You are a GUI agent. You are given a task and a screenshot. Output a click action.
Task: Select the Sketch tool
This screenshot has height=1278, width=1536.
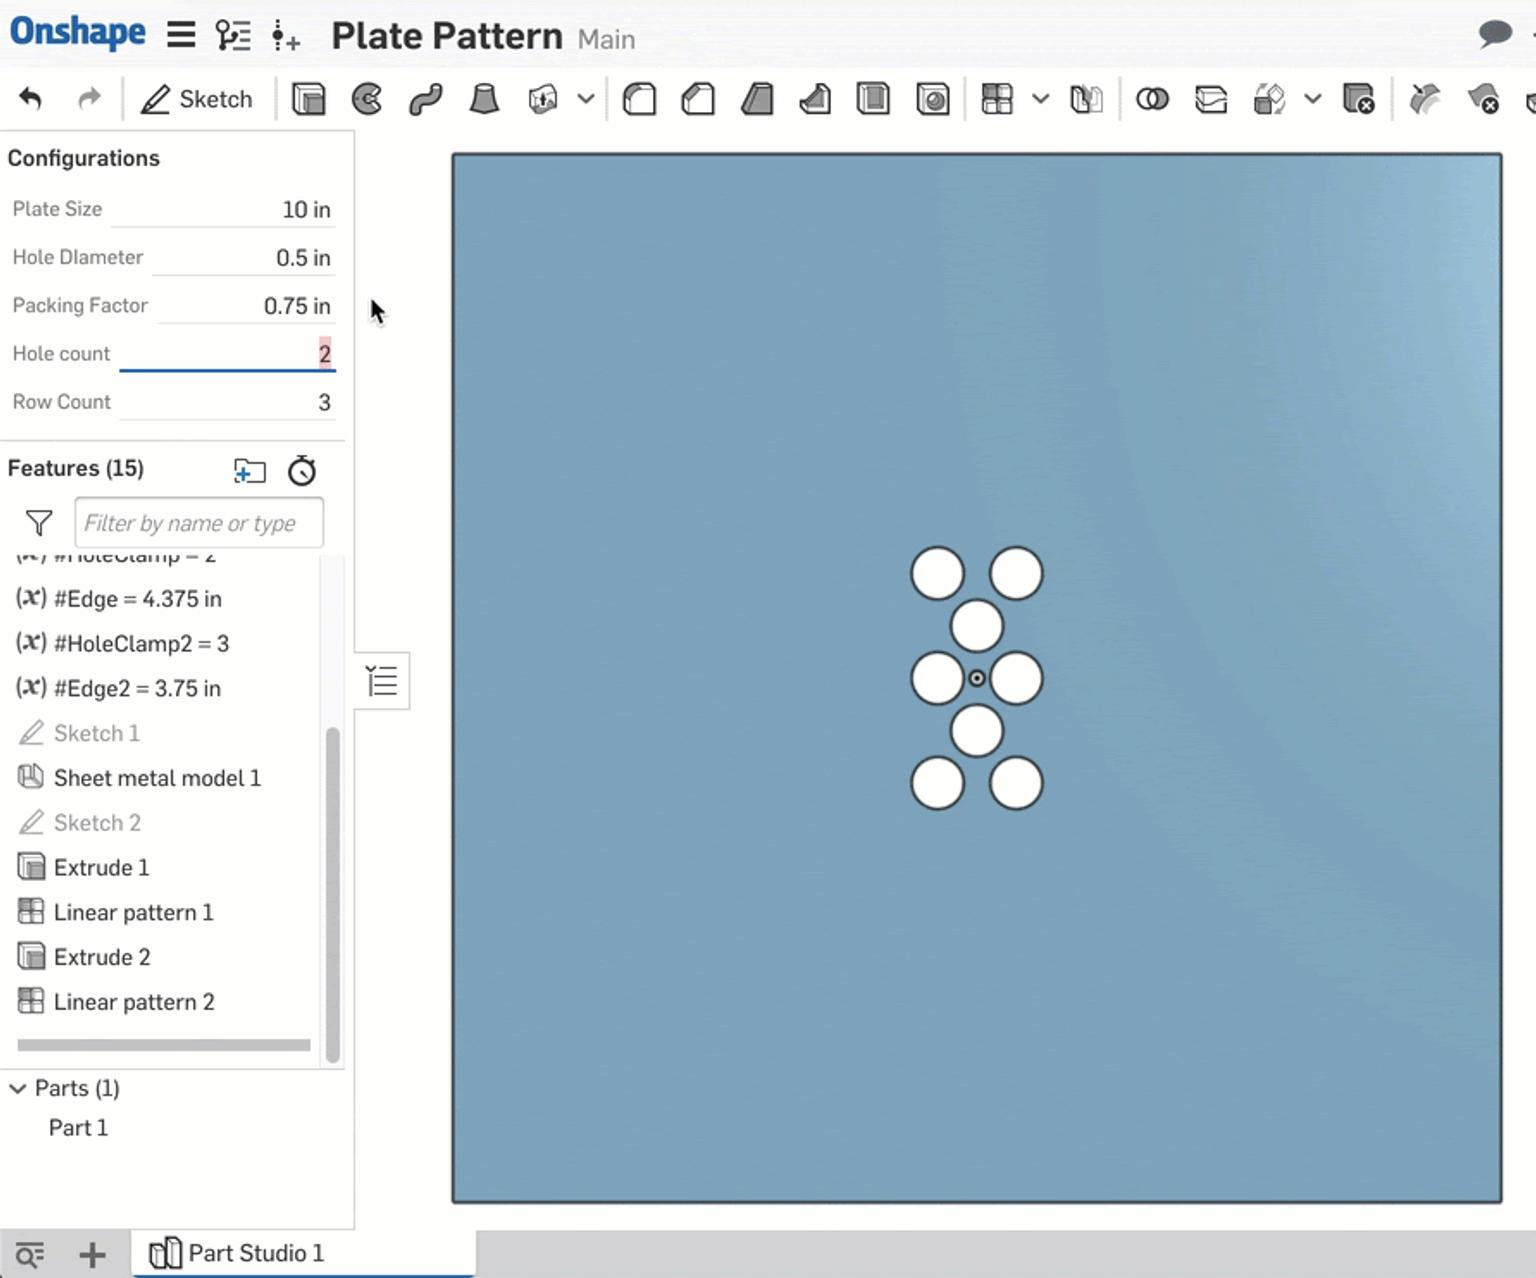click(197, 98)
